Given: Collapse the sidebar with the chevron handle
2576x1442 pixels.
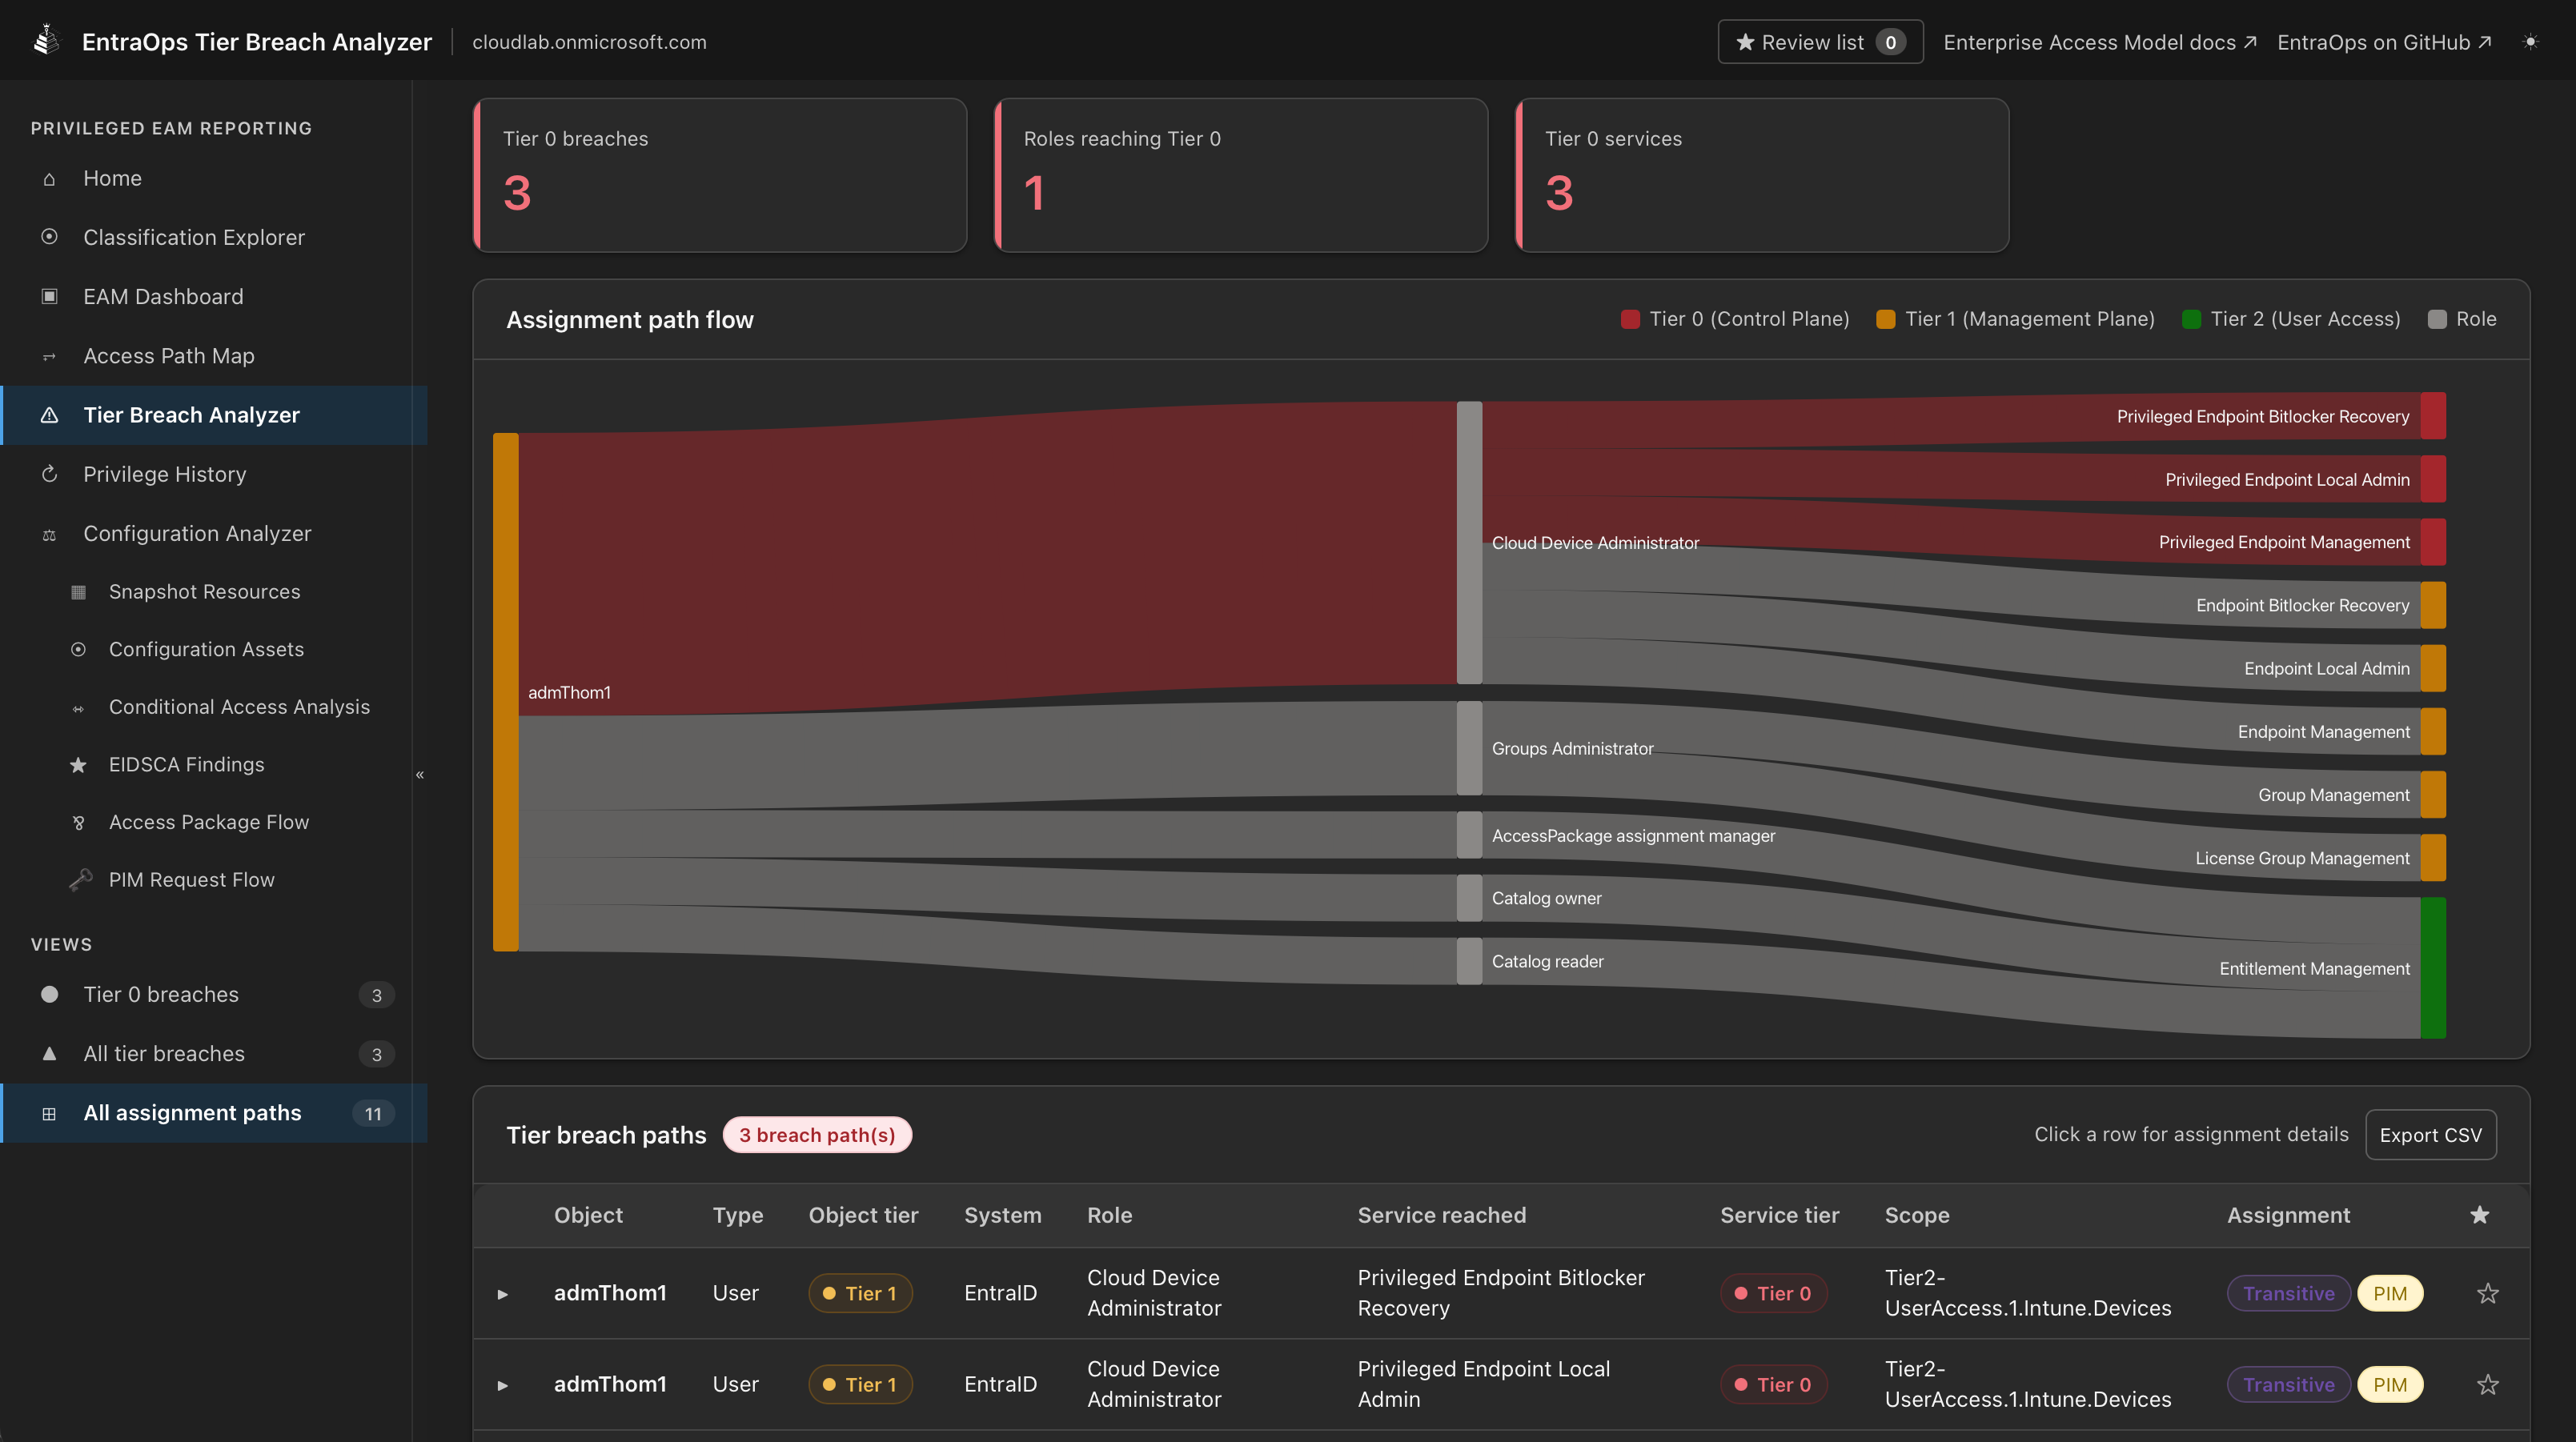Looking at the screenshot, I should [x=420, y=774].
